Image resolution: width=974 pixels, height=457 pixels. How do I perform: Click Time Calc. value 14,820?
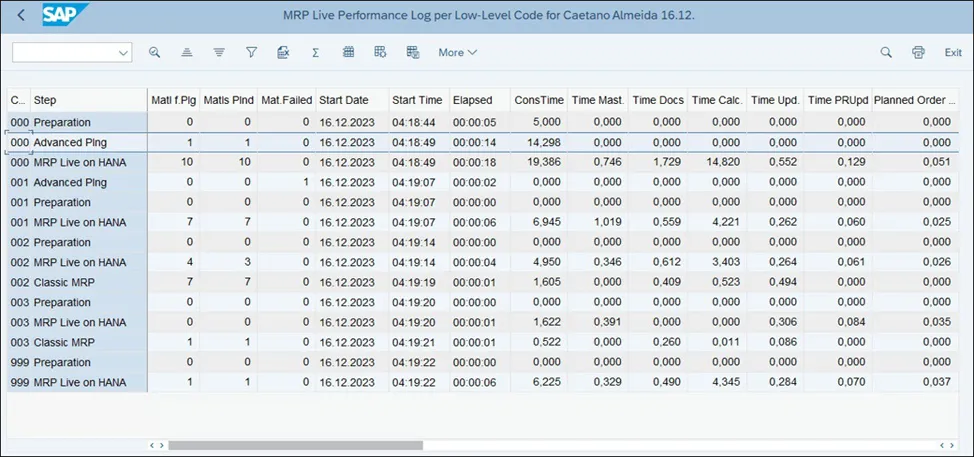[725, 163]
